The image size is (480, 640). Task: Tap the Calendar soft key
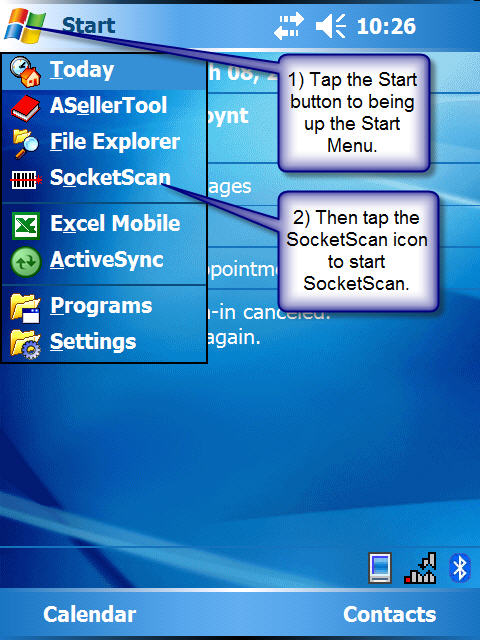(90, 614)
